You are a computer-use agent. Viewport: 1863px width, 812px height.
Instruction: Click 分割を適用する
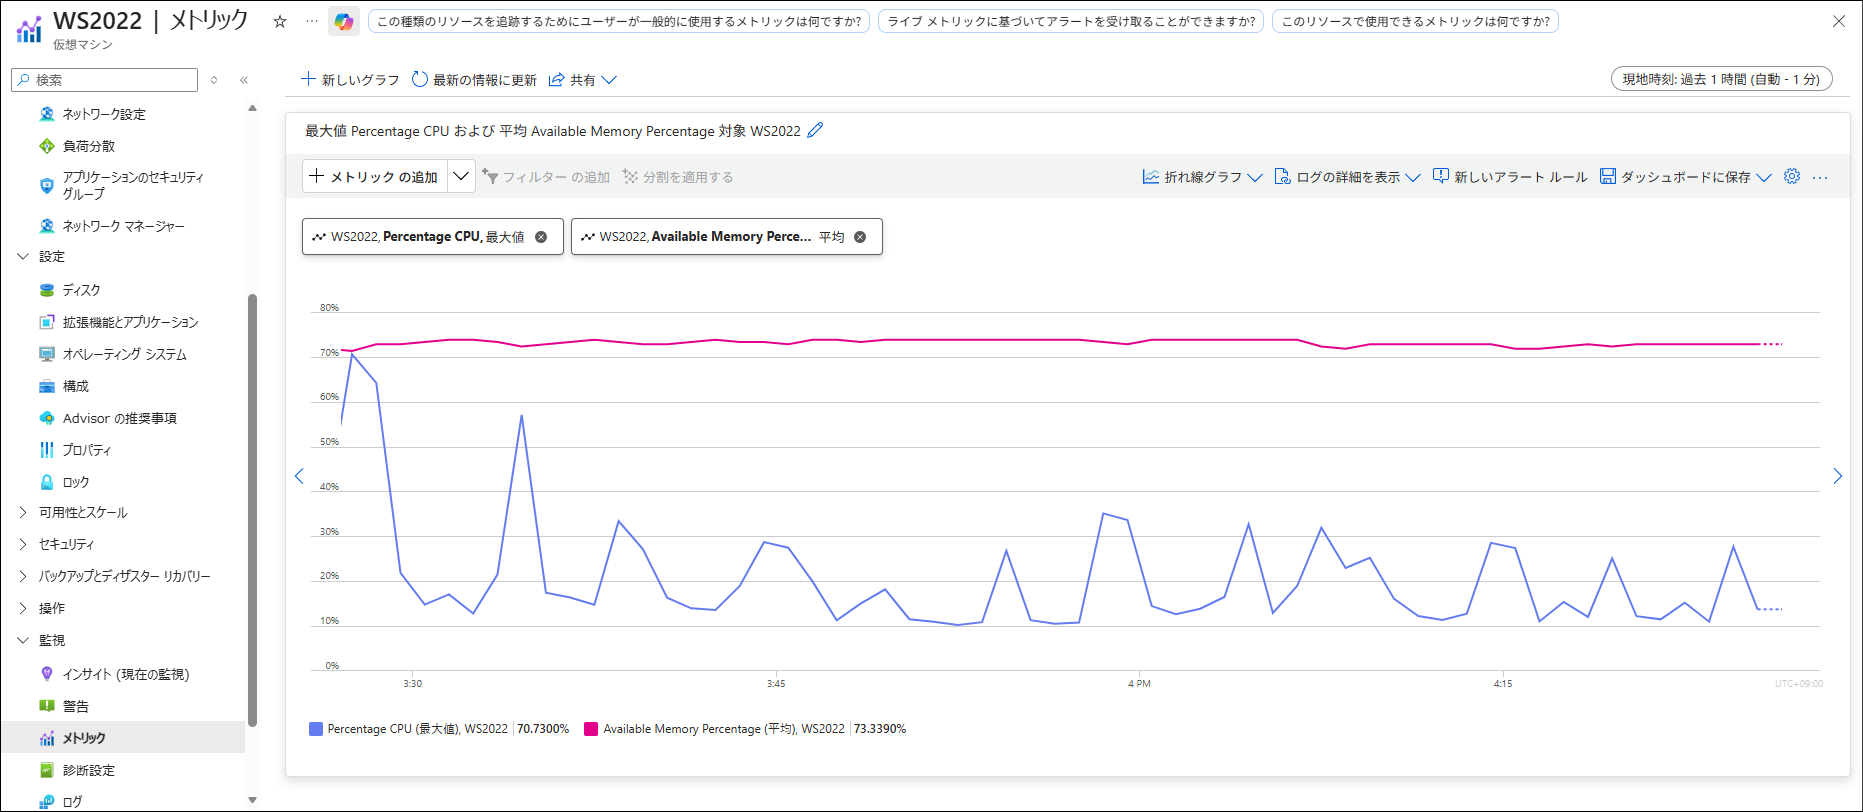(678, 177)
